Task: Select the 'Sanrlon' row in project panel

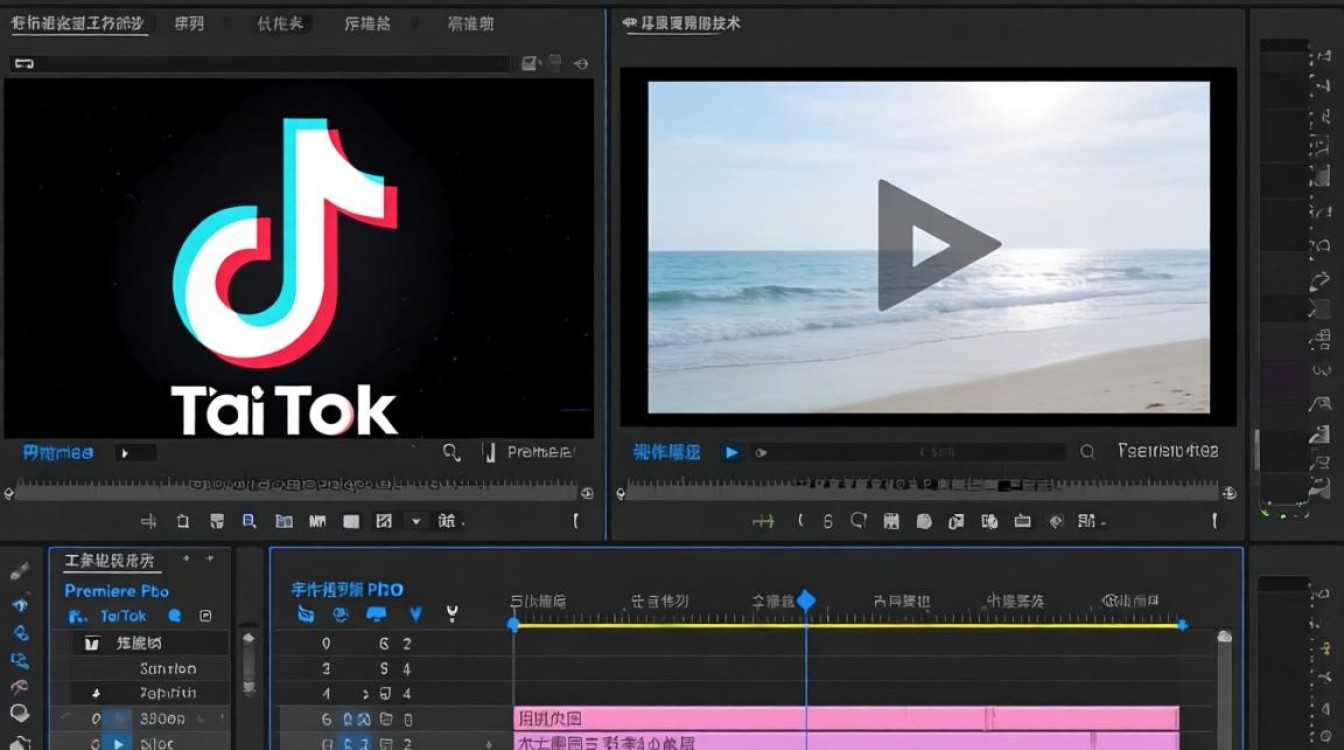Action: [168, 668]
